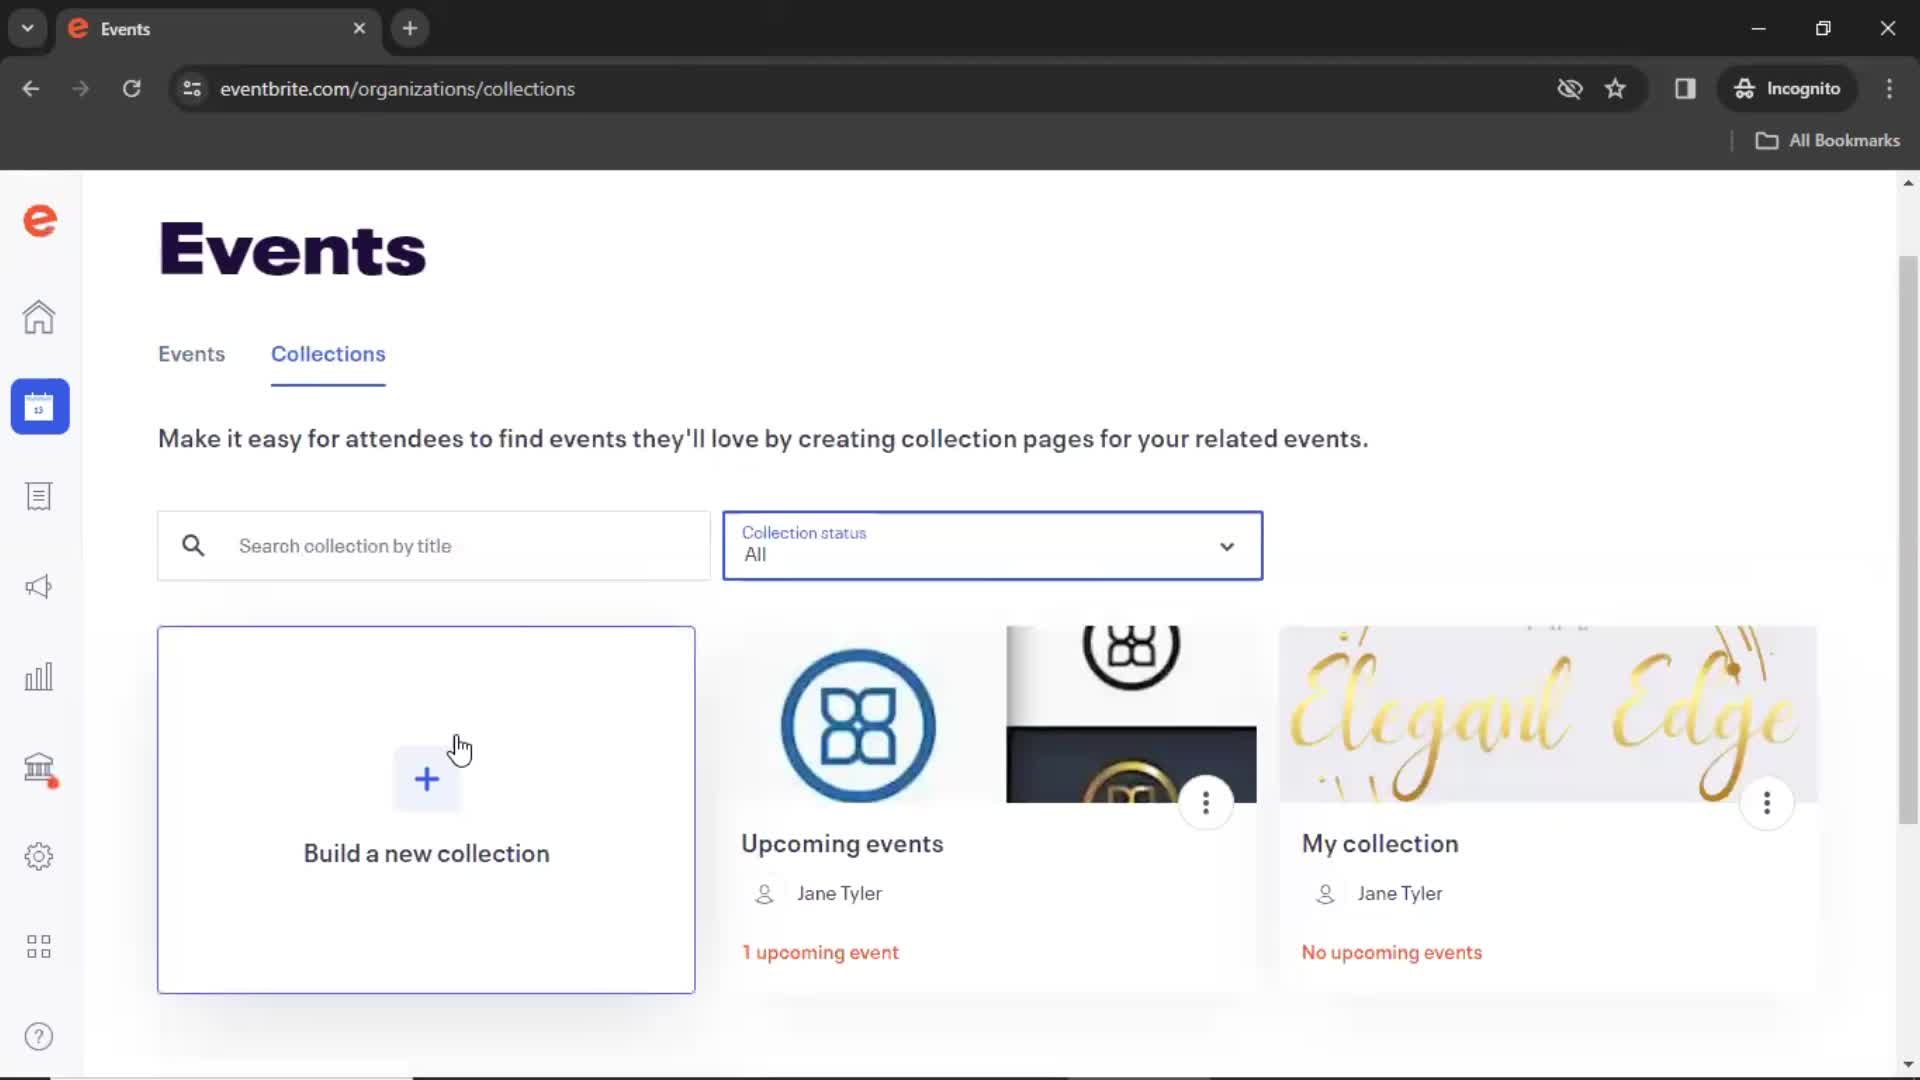1920x1080 pixels.
Task: Click the organization/bank building icon
Action: (x=38, y=766)
